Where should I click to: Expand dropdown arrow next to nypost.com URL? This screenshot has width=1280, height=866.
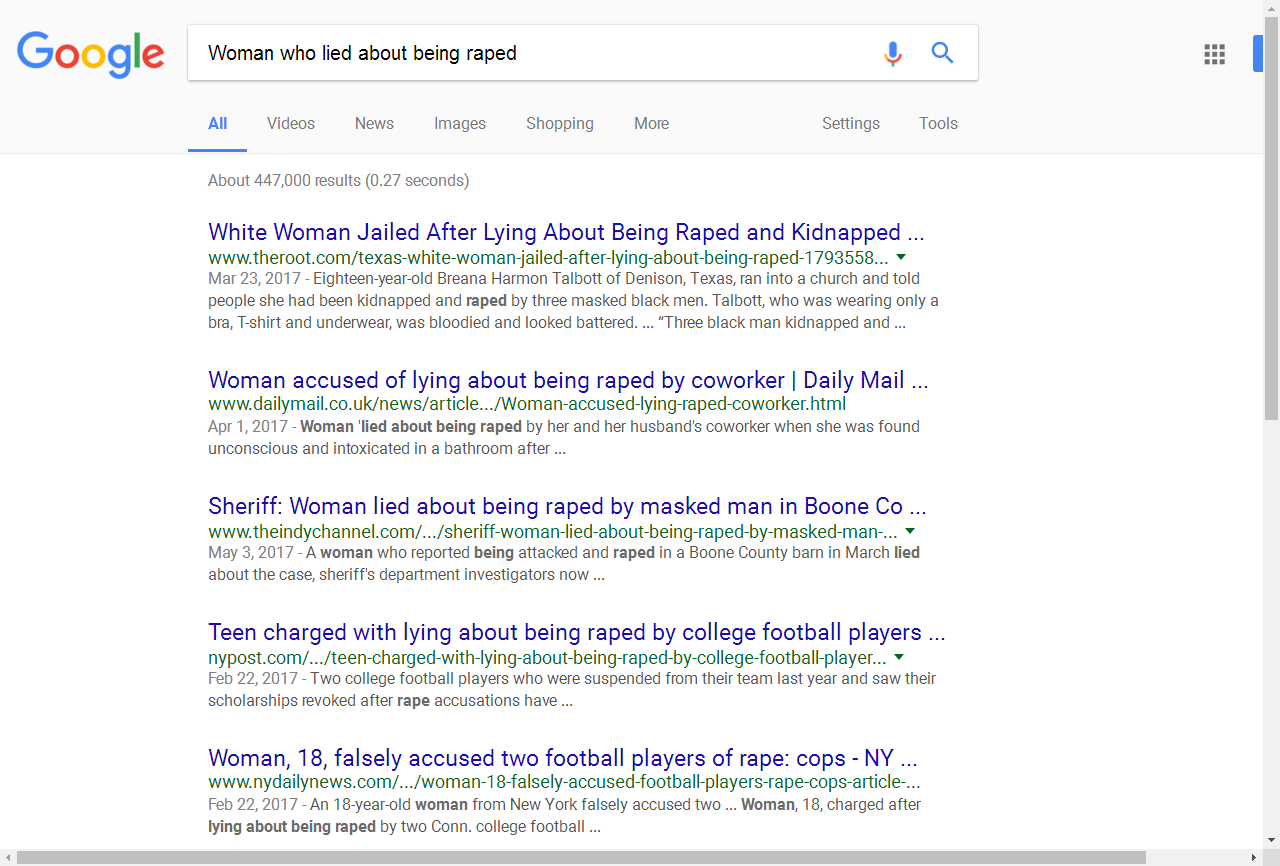click(x=898, y=657)
